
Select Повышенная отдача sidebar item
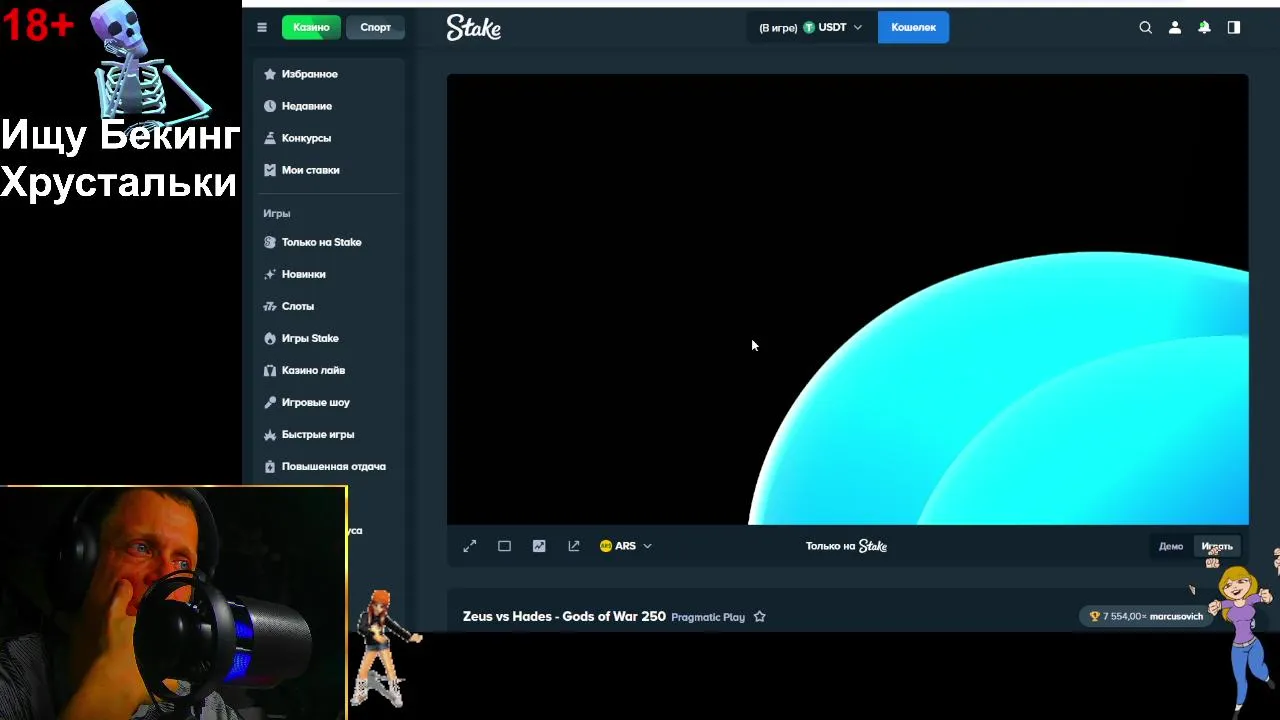[x=329, y=466]
